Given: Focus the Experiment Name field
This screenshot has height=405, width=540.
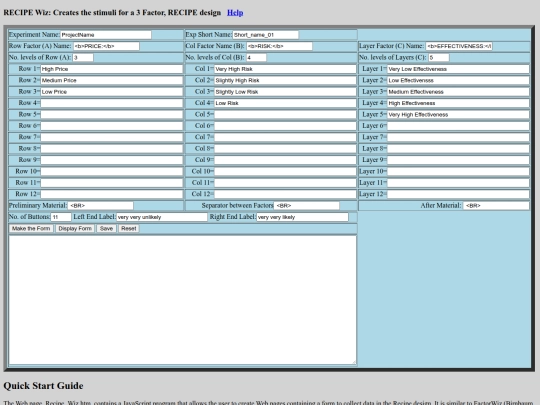Looking at the screenshot, I should [106, 35].
